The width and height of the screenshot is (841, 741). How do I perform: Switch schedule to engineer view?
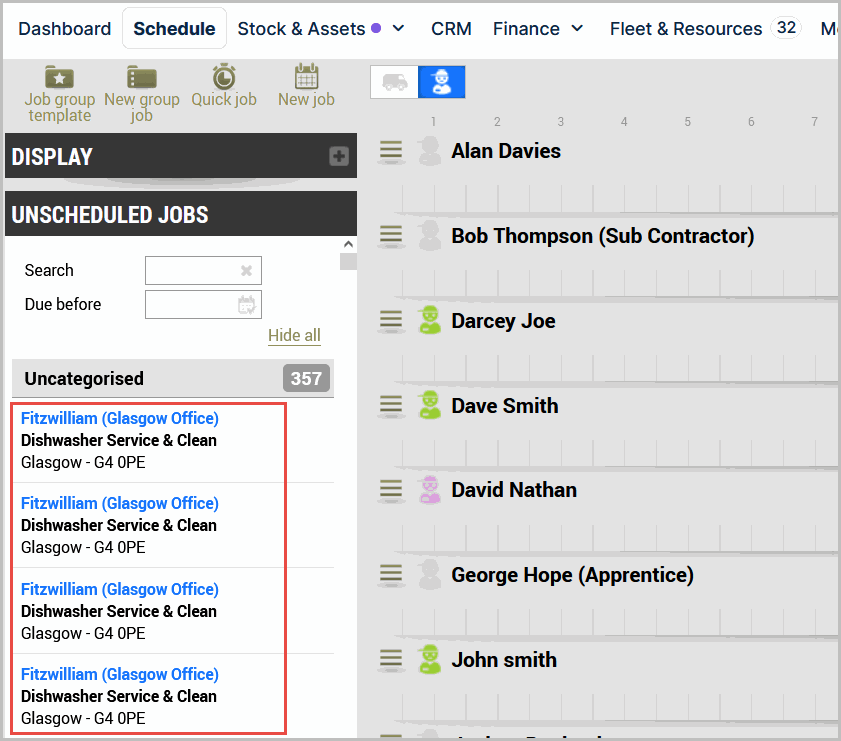pyautogui.click(x=441, y=82)
